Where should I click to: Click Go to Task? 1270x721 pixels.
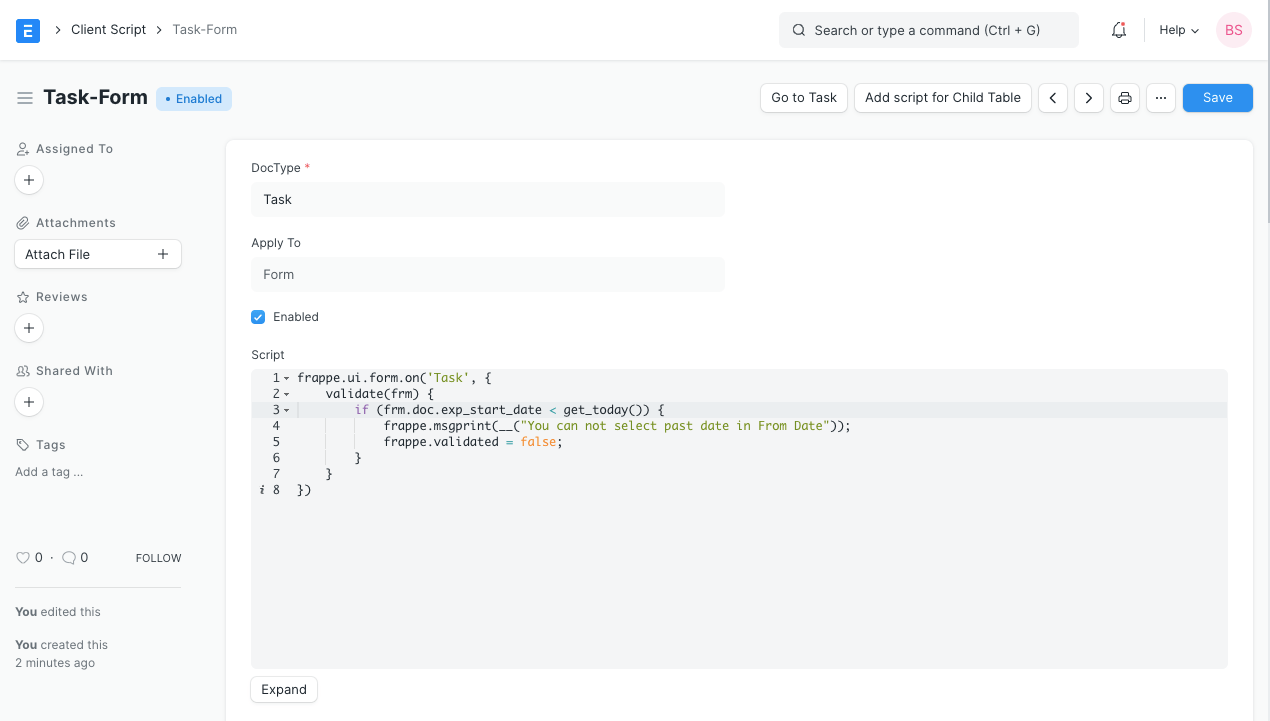803,97
